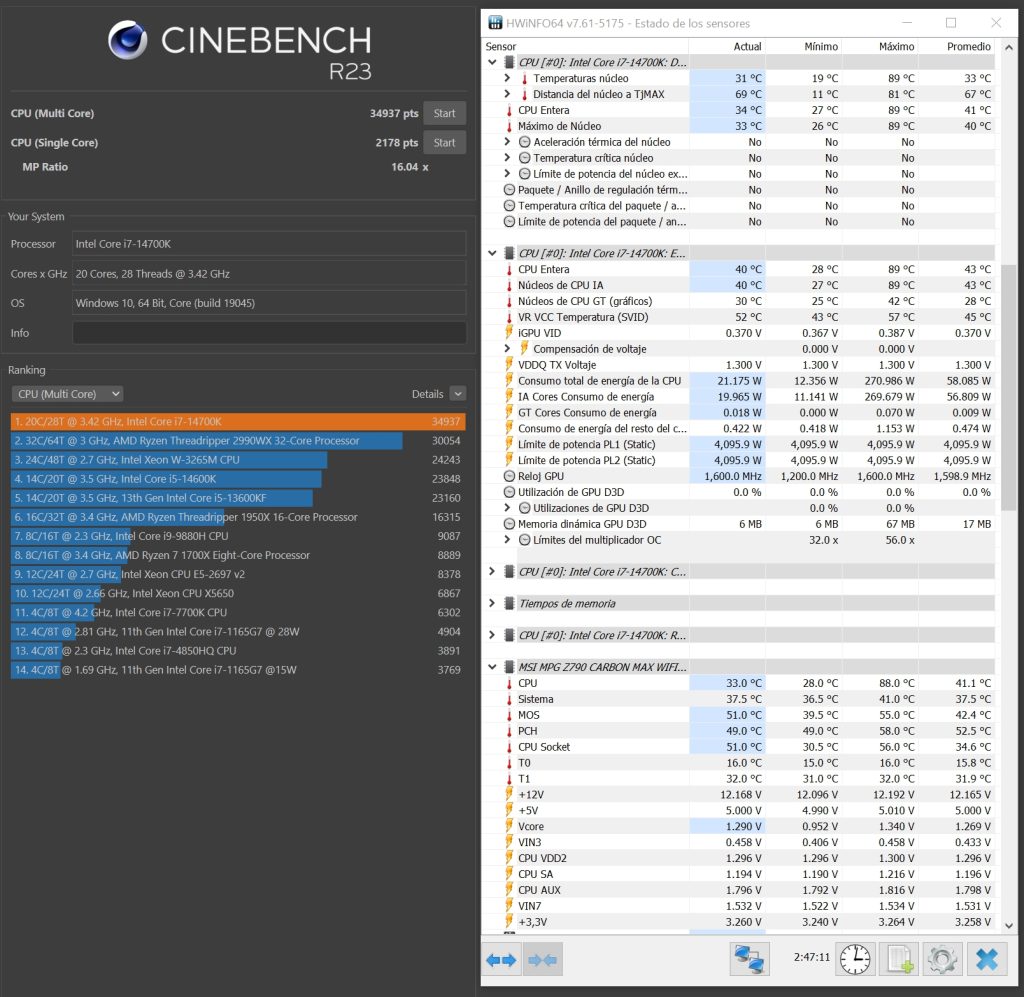Expand Tiempos de memoria group
Image resolution: width=1024 pixels, height=997 pixels.
tap(492, 603)
